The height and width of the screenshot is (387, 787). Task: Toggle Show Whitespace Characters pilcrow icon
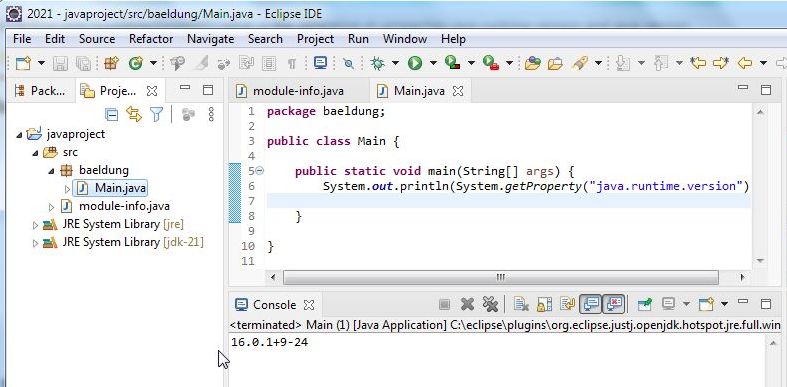coord(292,63)
